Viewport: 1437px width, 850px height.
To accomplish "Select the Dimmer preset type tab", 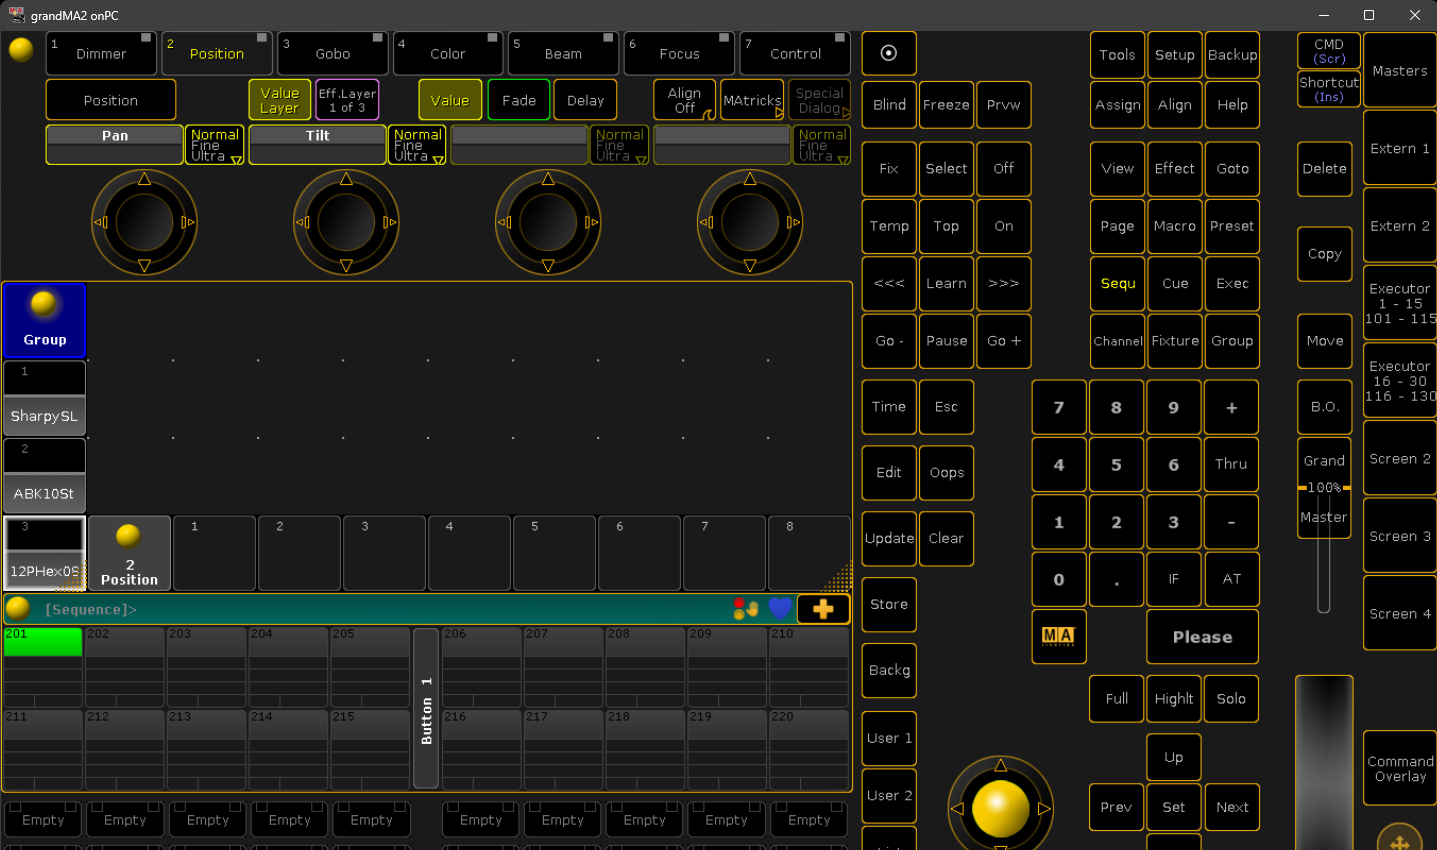I will coord(101,53).
